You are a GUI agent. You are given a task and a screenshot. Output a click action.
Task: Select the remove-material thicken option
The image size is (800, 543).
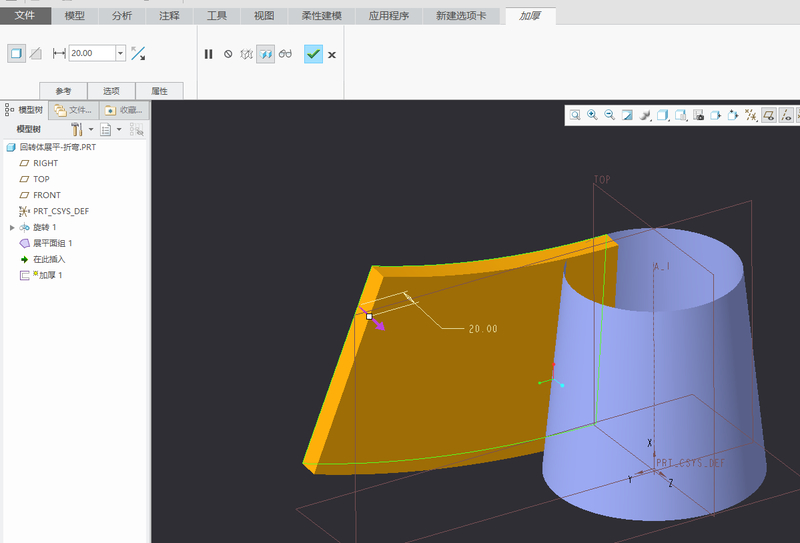36,54
